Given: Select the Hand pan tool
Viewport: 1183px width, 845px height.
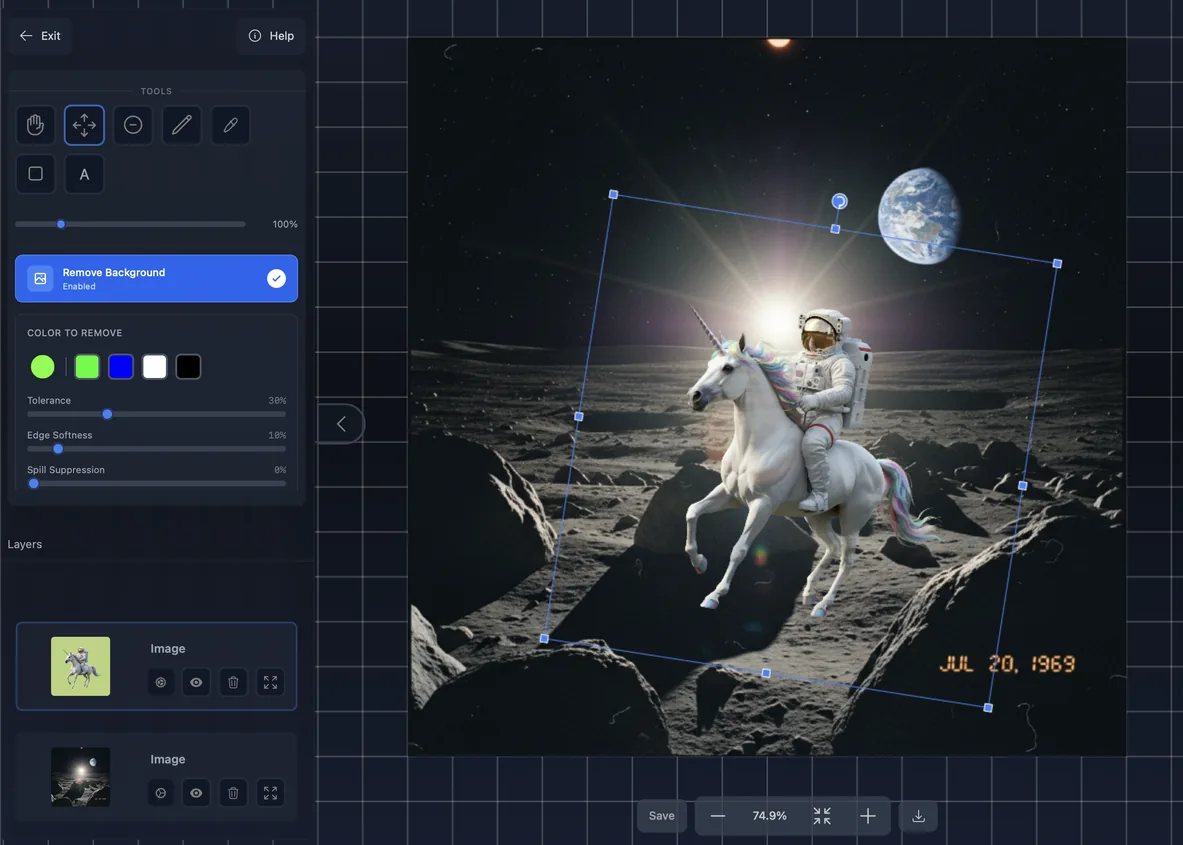Looking at the screenshot, I should (x=35, y=124).
